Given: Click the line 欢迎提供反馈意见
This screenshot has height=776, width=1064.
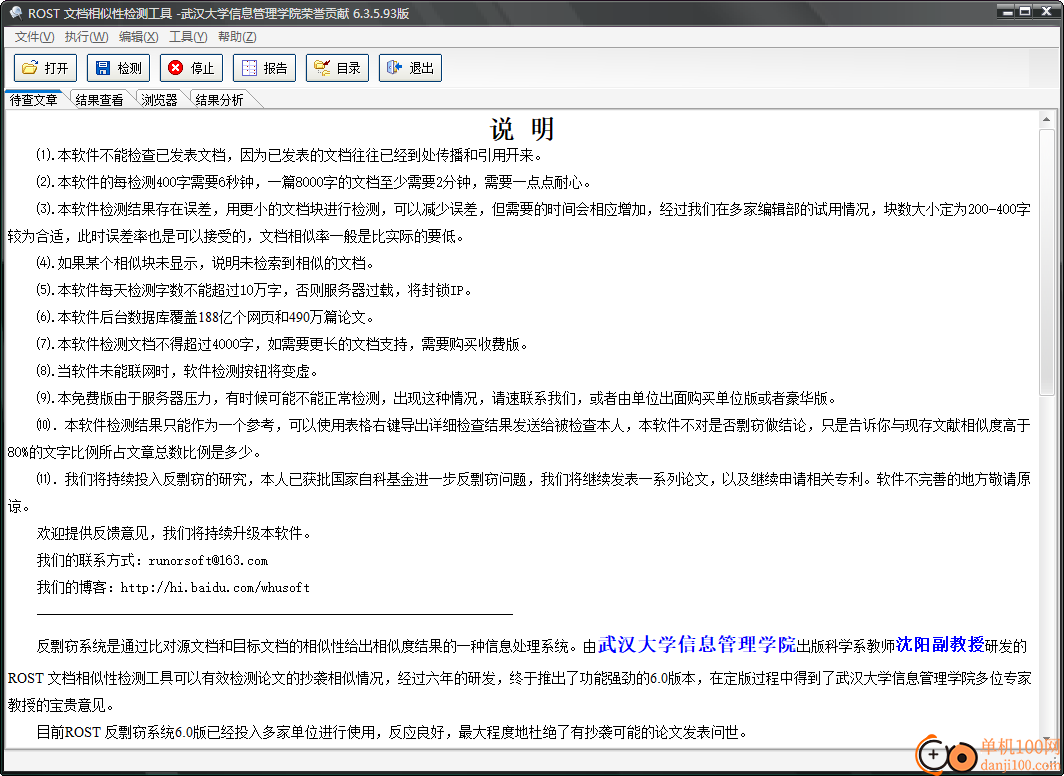Looking at the screenshot, I should (x=174, y=534).
